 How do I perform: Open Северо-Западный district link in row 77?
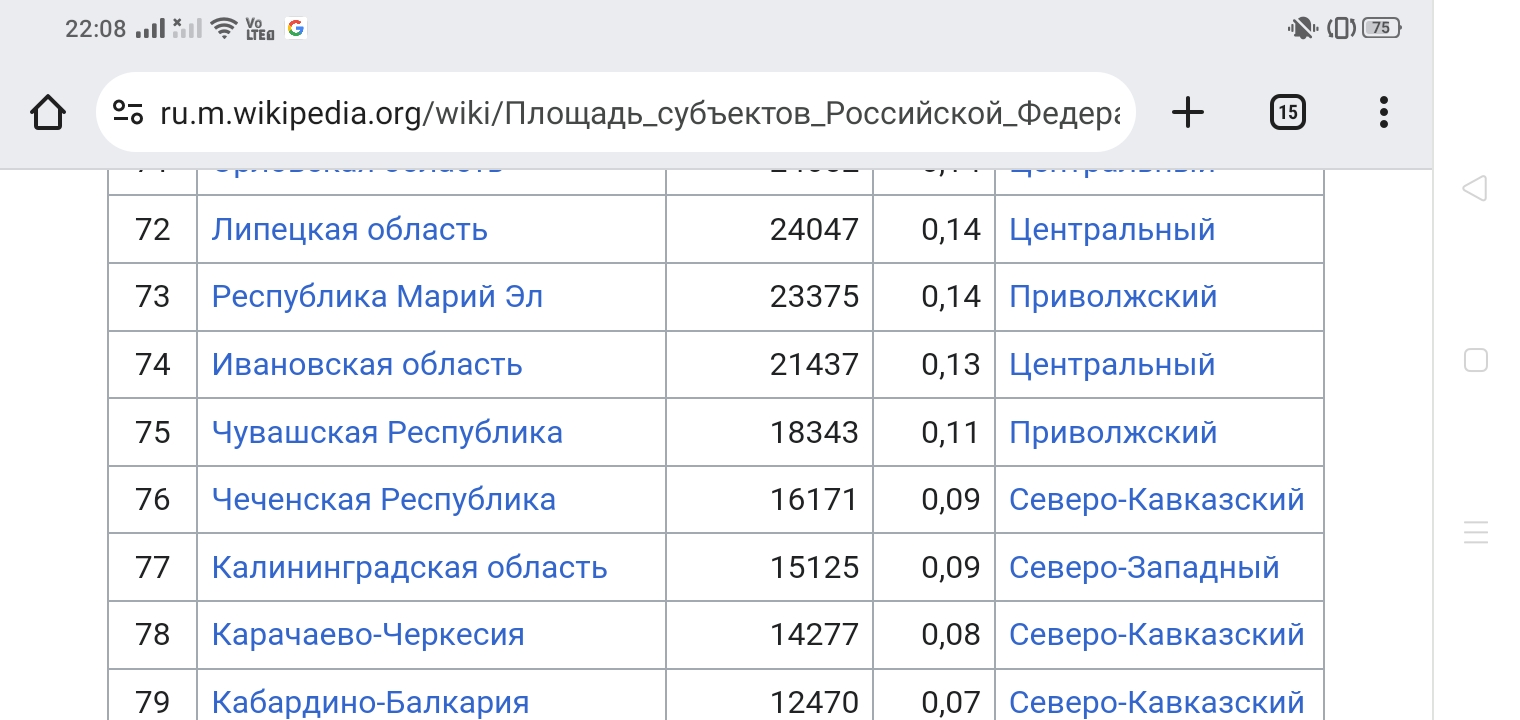1144,567
